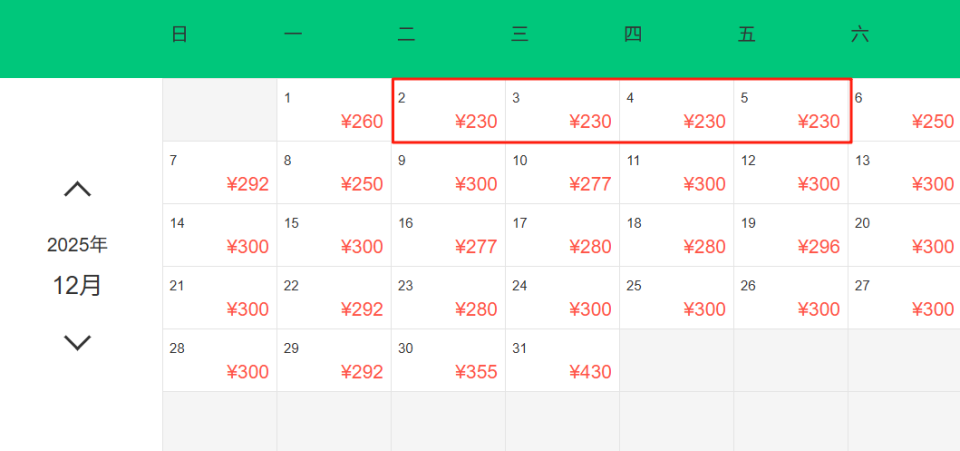Select December 14 priced ¥300
The height and width of the screenshot is (451, 960).
pyautogui.click(x=220, y=235)
